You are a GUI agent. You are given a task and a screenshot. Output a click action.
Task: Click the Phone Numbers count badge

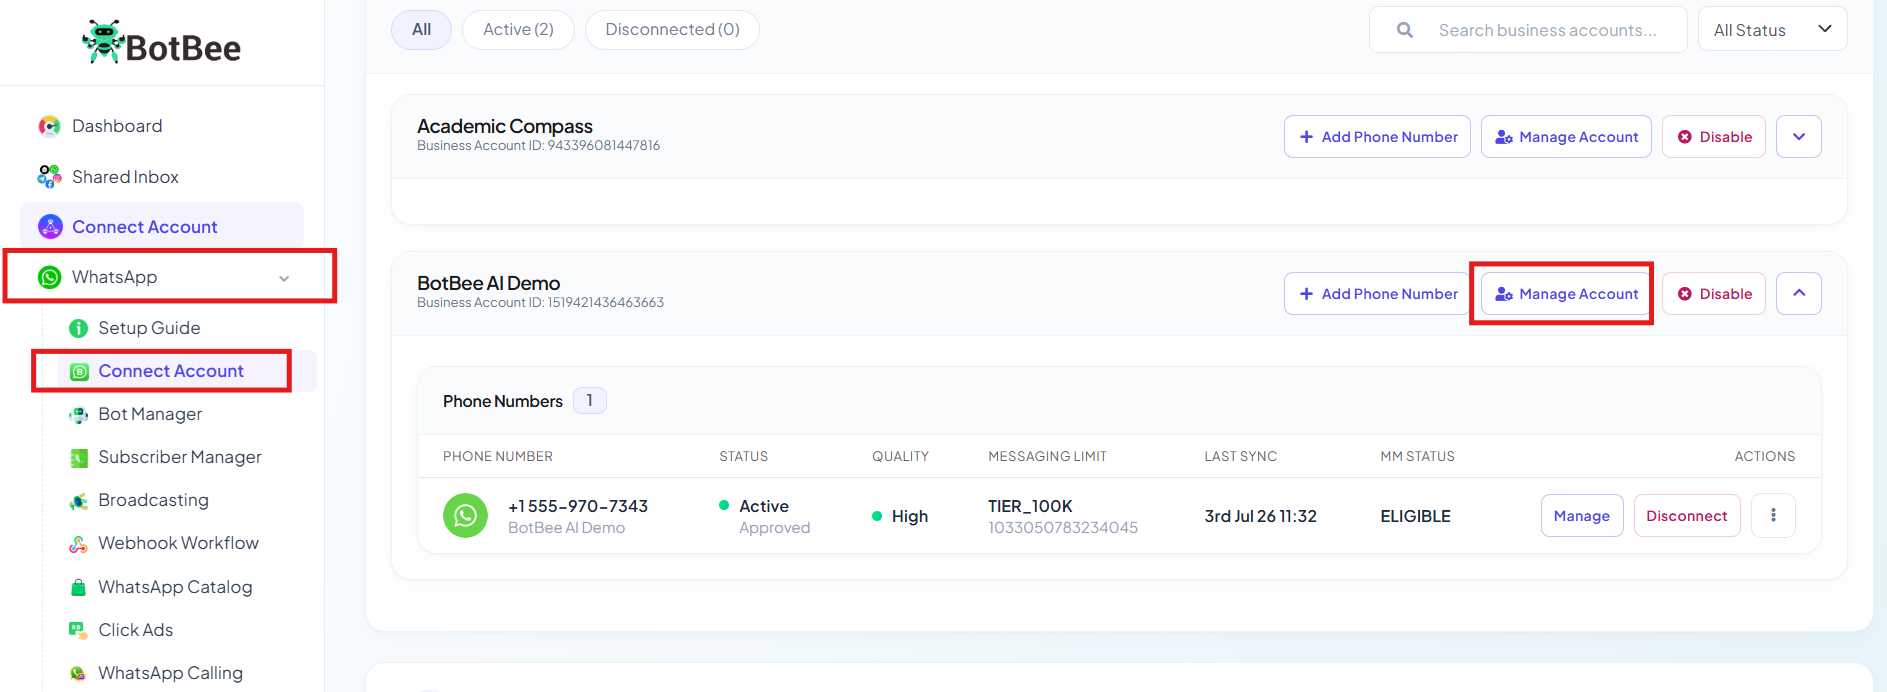pyautogui.click(x=590, y=401)
